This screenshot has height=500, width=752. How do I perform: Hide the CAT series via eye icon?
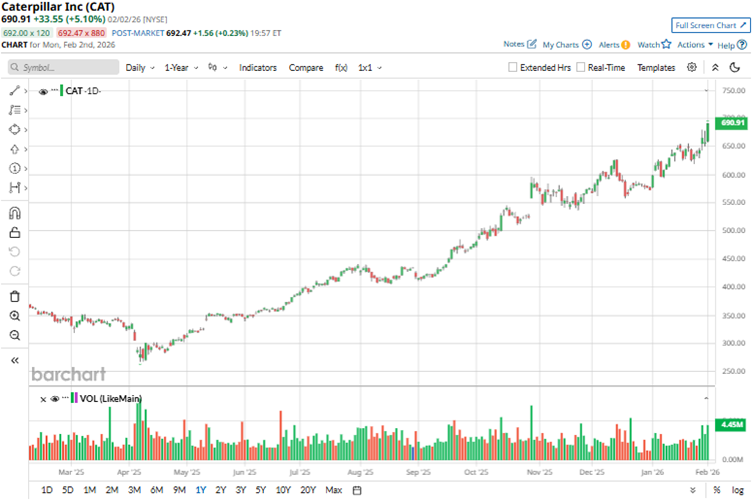[43, 91]
